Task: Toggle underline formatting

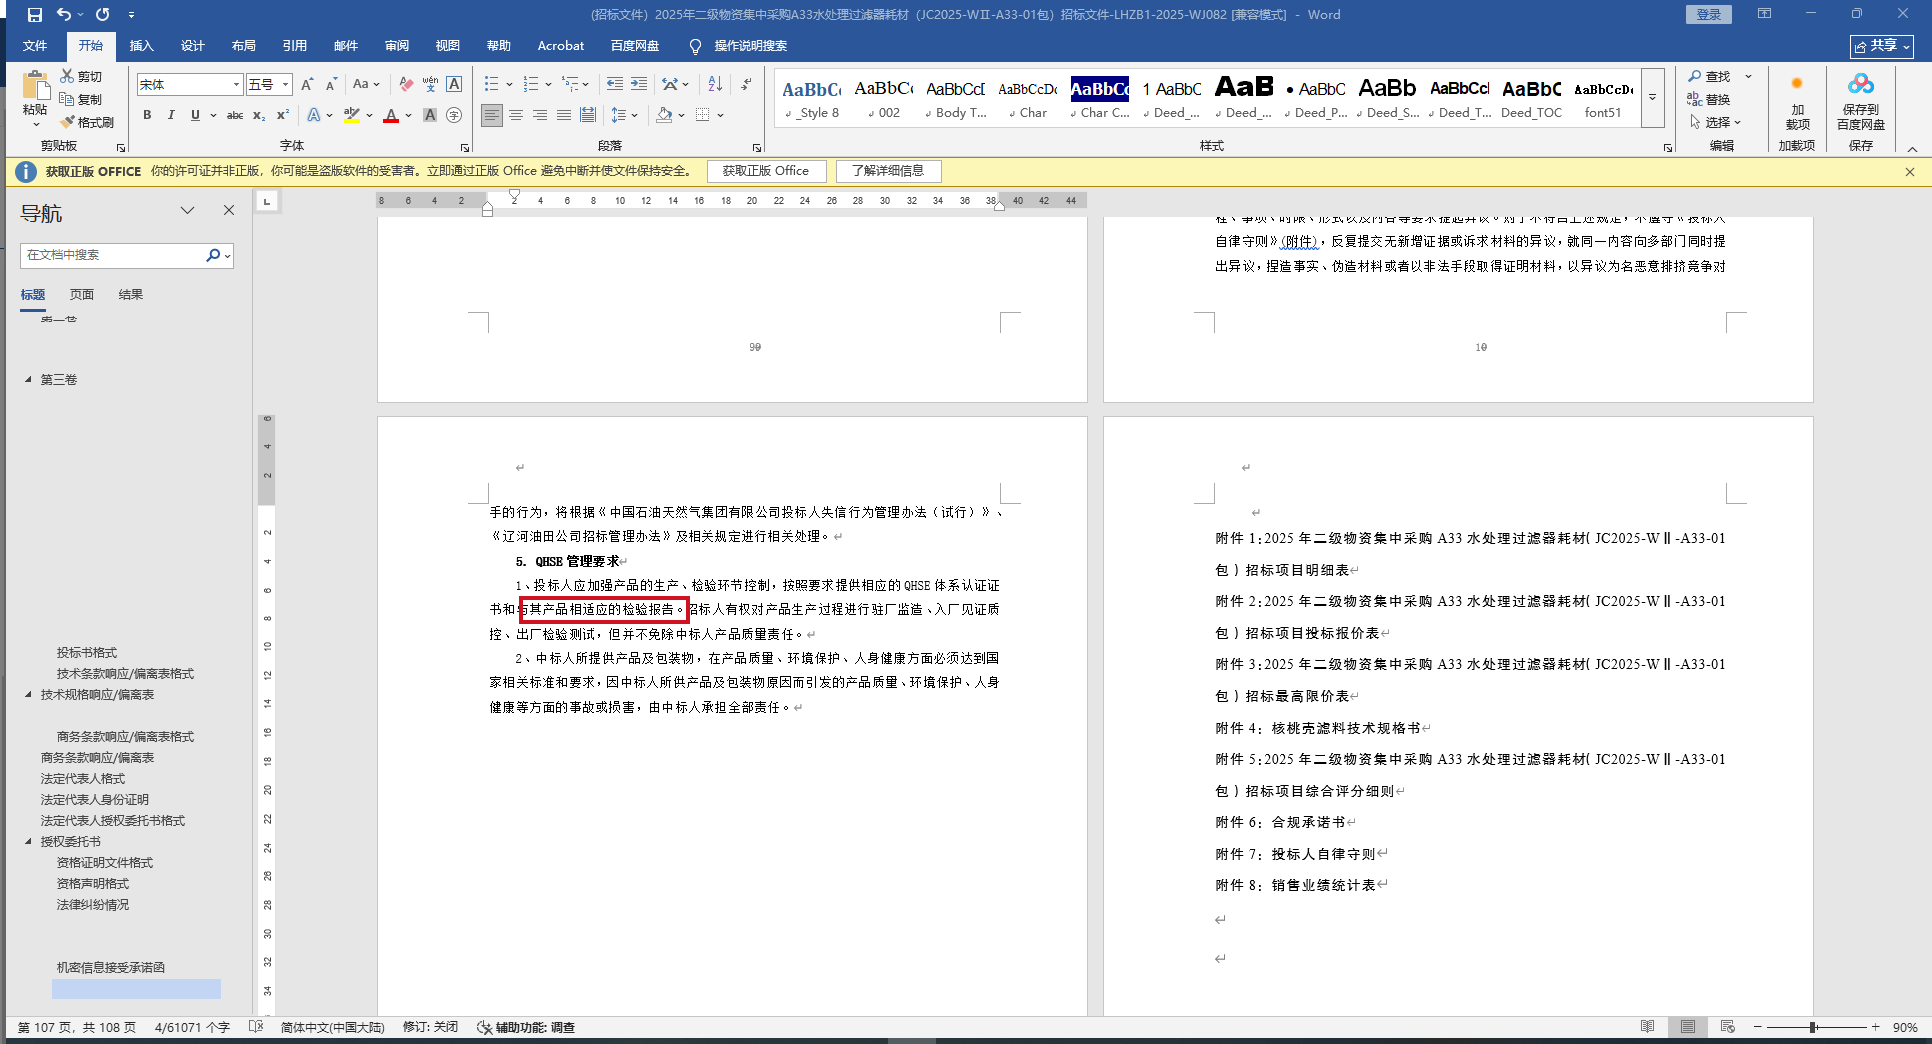Action: pyautogui.click(x=195, y=115)
